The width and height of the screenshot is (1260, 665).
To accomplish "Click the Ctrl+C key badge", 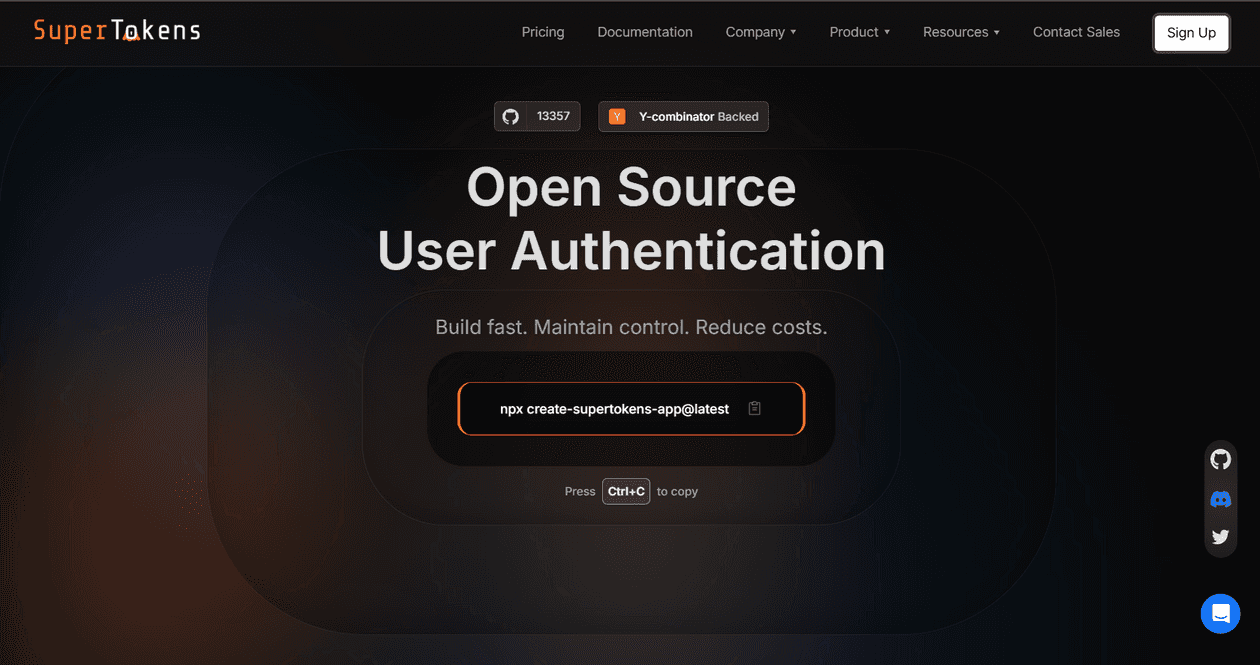I will click(x=625, y=491).
